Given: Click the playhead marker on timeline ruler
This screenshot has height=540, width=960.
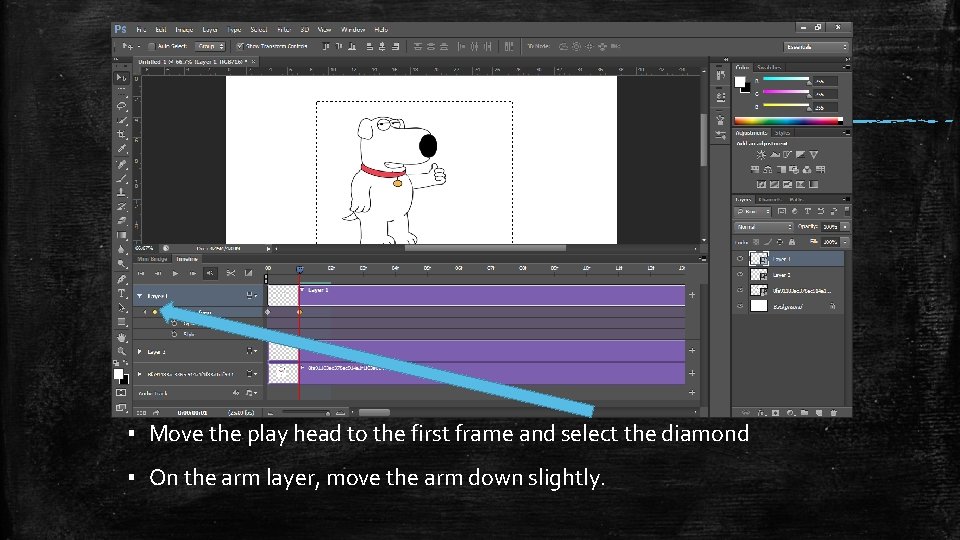Looking at the screenshot, I should [299, 269].
